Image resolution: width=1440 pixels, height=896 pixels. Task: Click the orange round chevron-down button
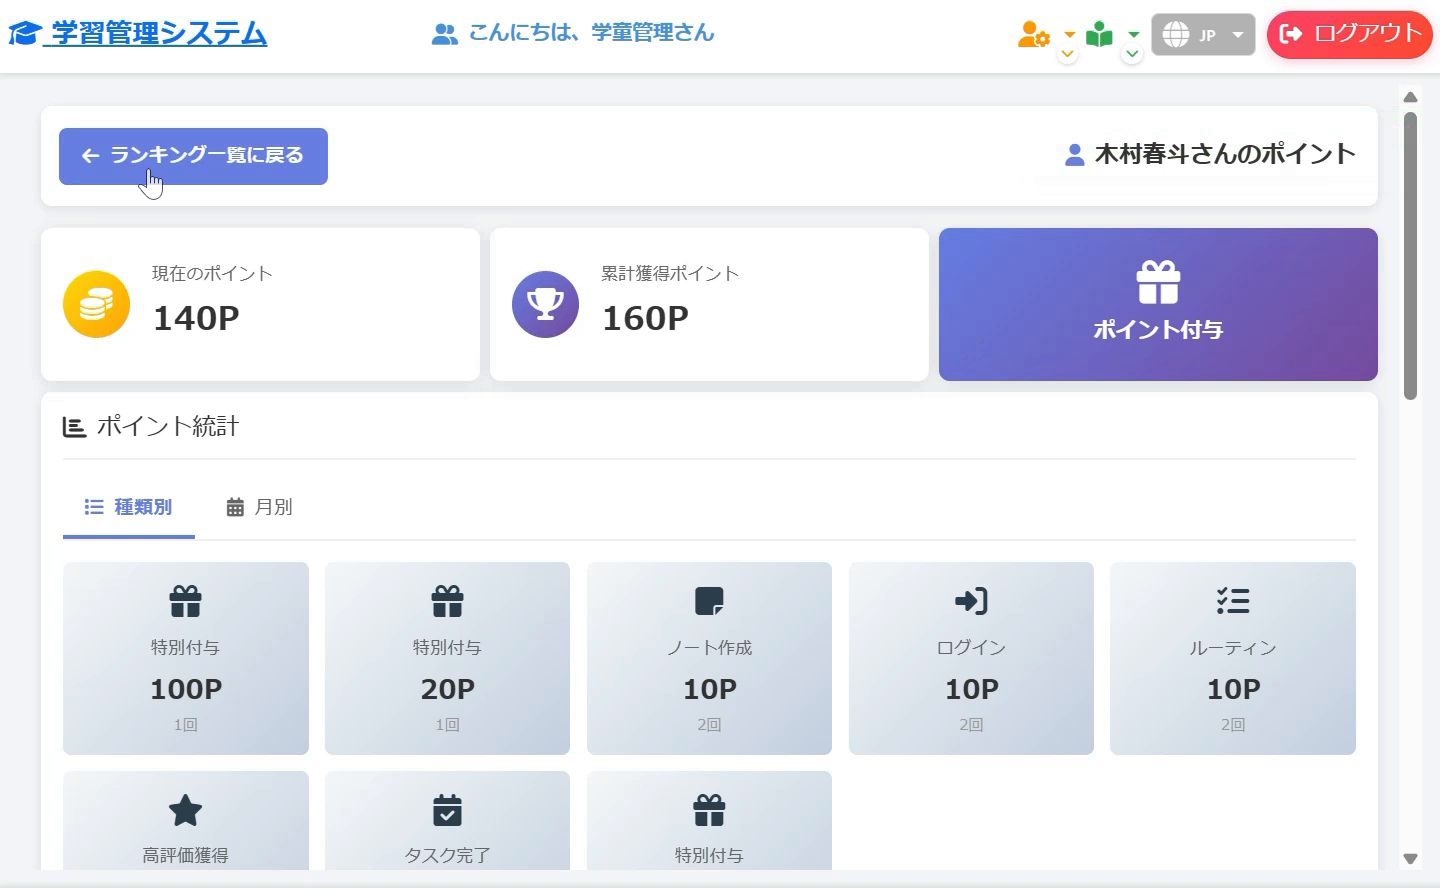1068,54
